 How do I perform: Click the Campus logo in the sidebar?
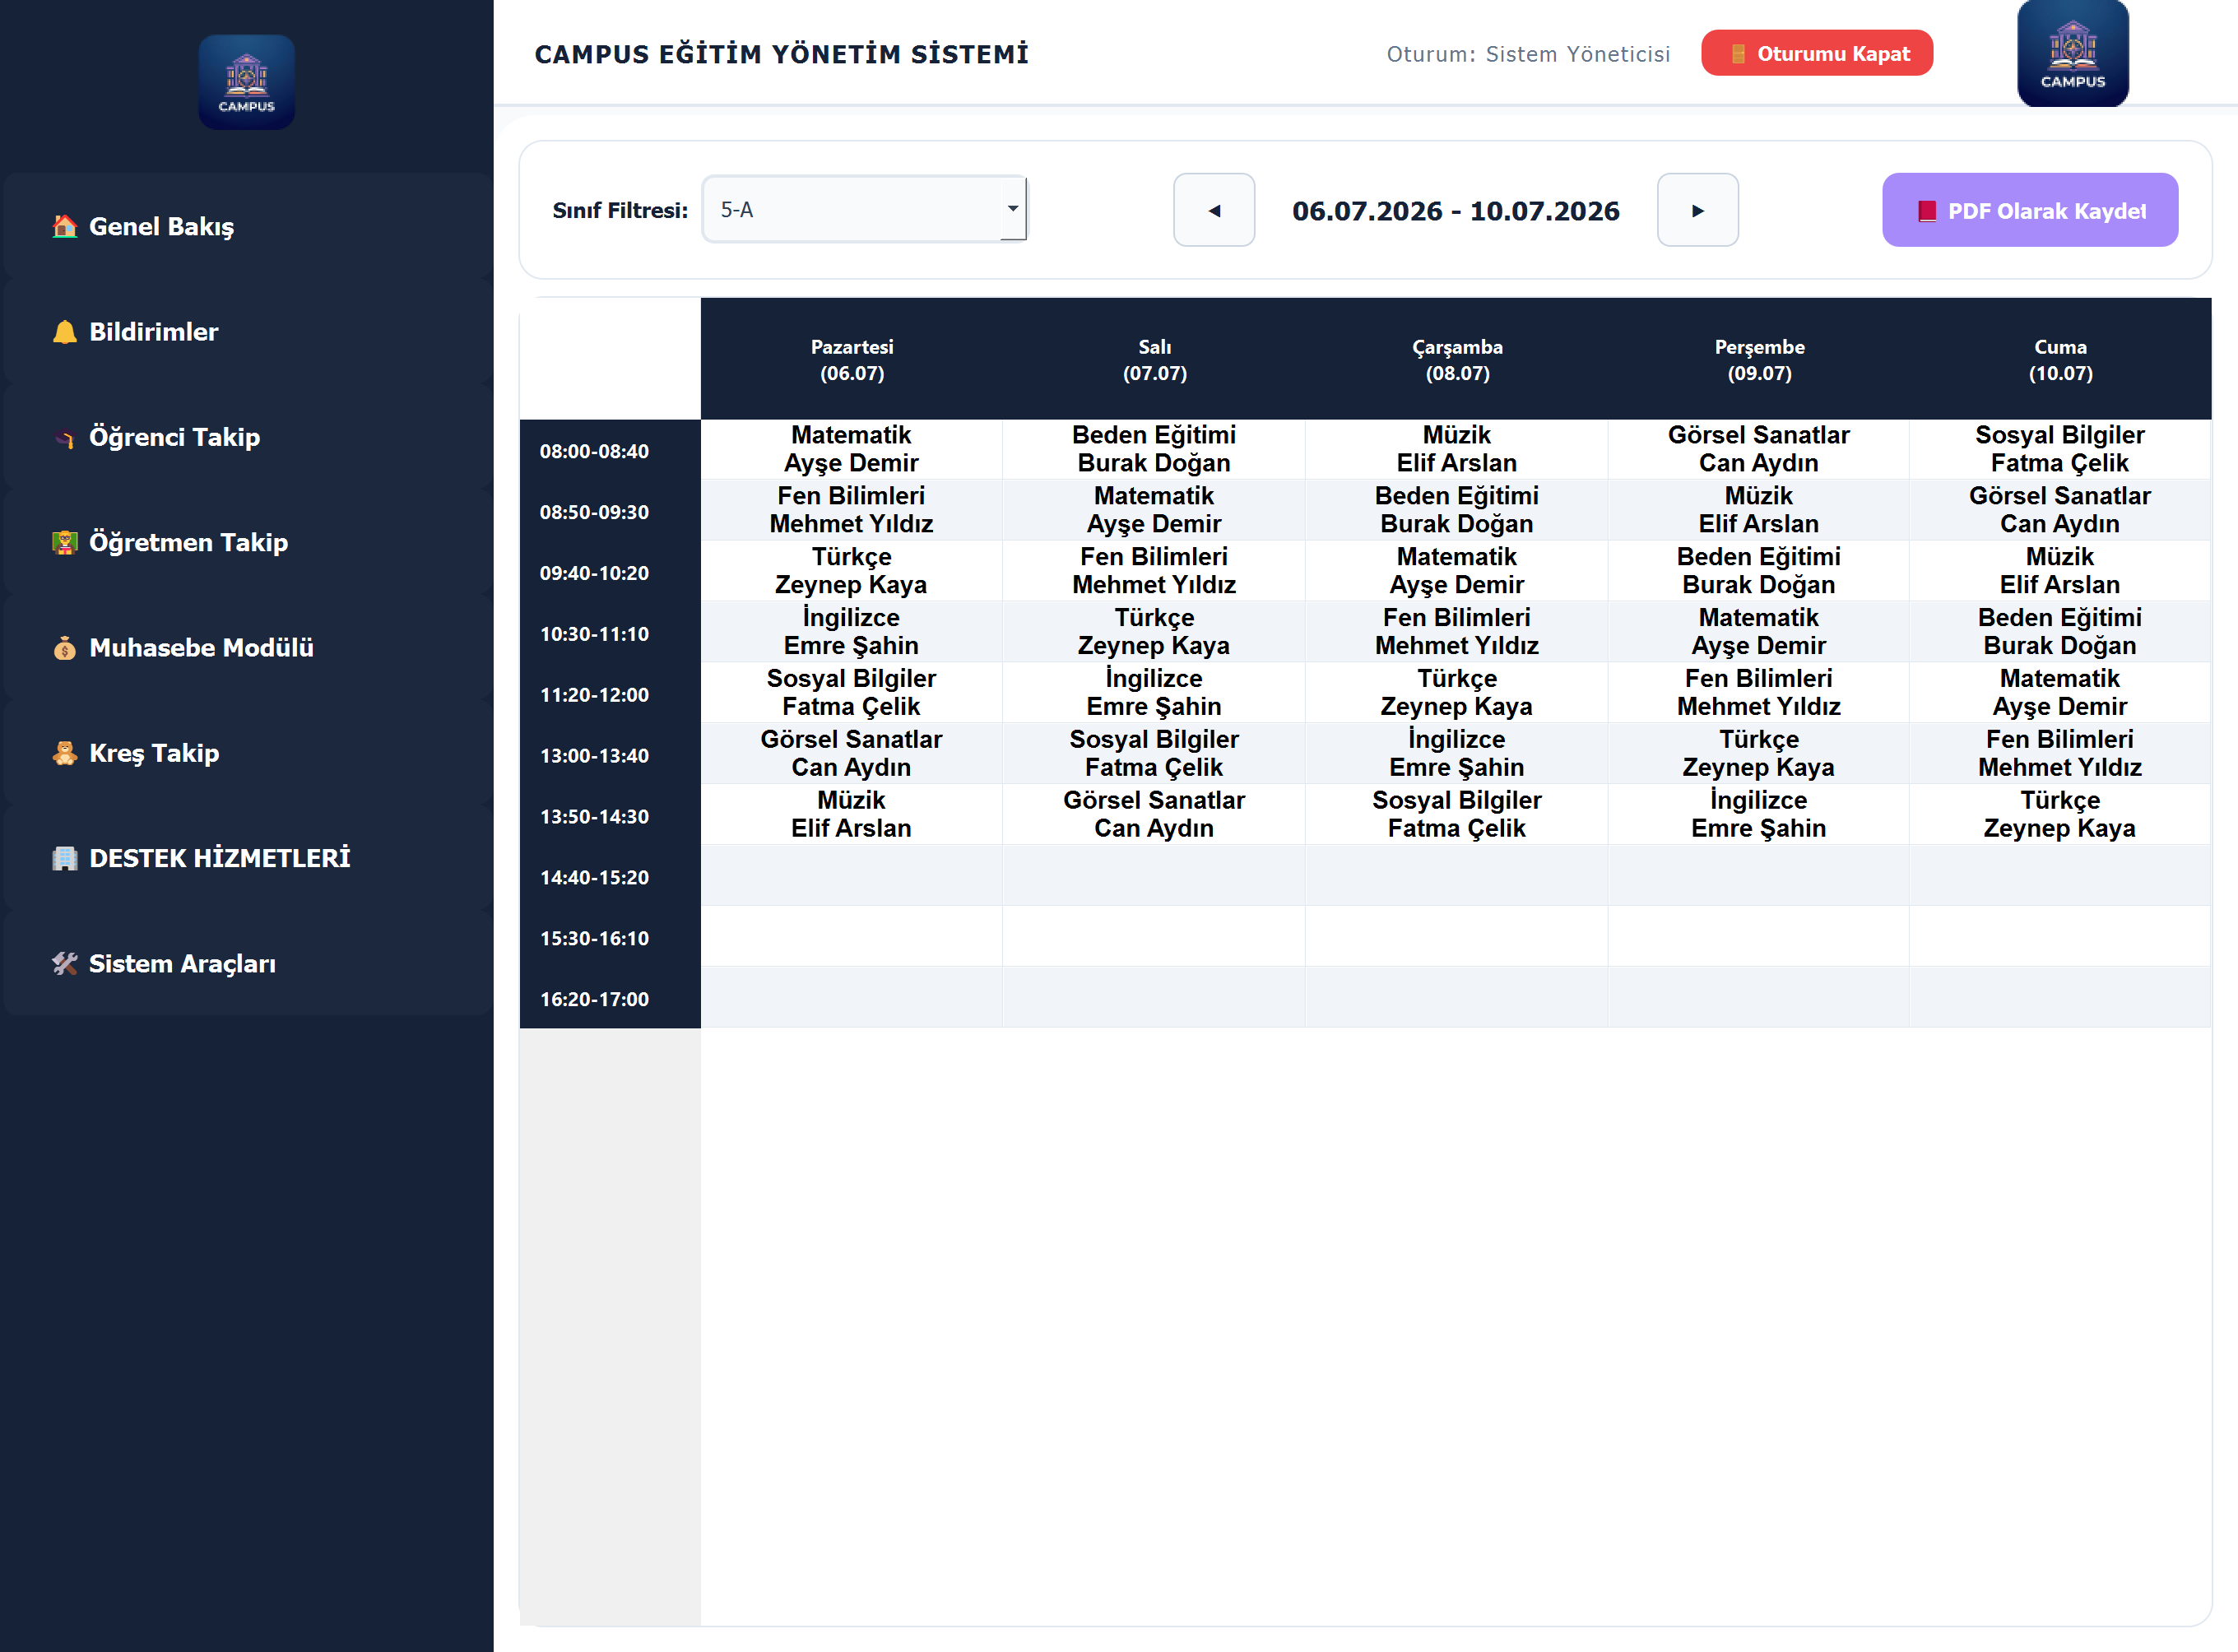(246, 82)
